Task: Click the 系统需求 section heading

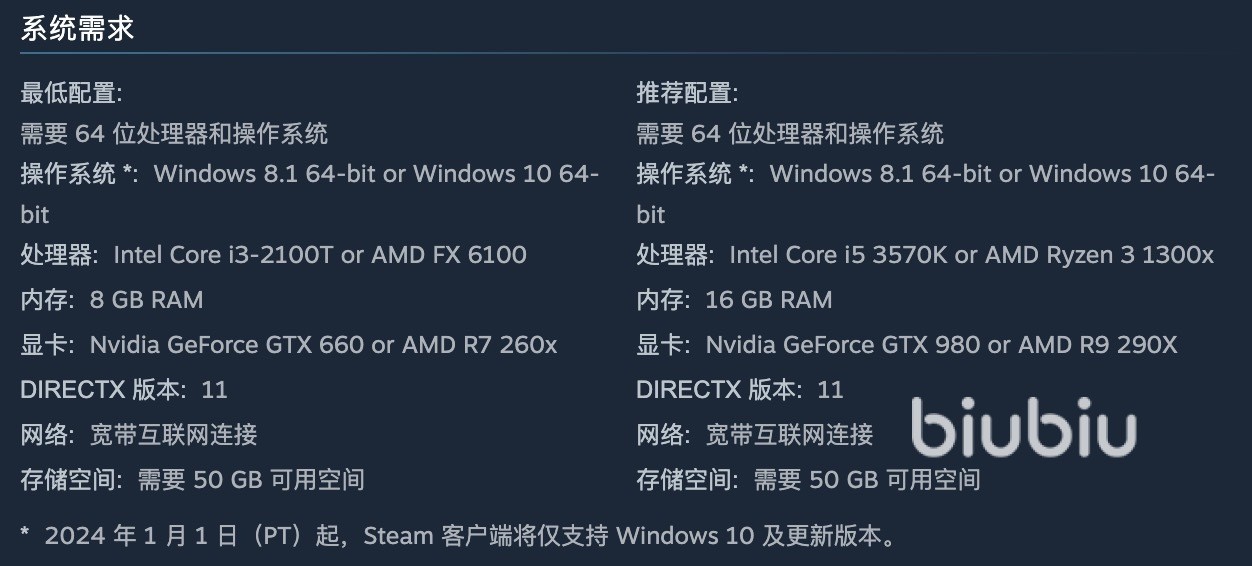Action: pos(77,28)
